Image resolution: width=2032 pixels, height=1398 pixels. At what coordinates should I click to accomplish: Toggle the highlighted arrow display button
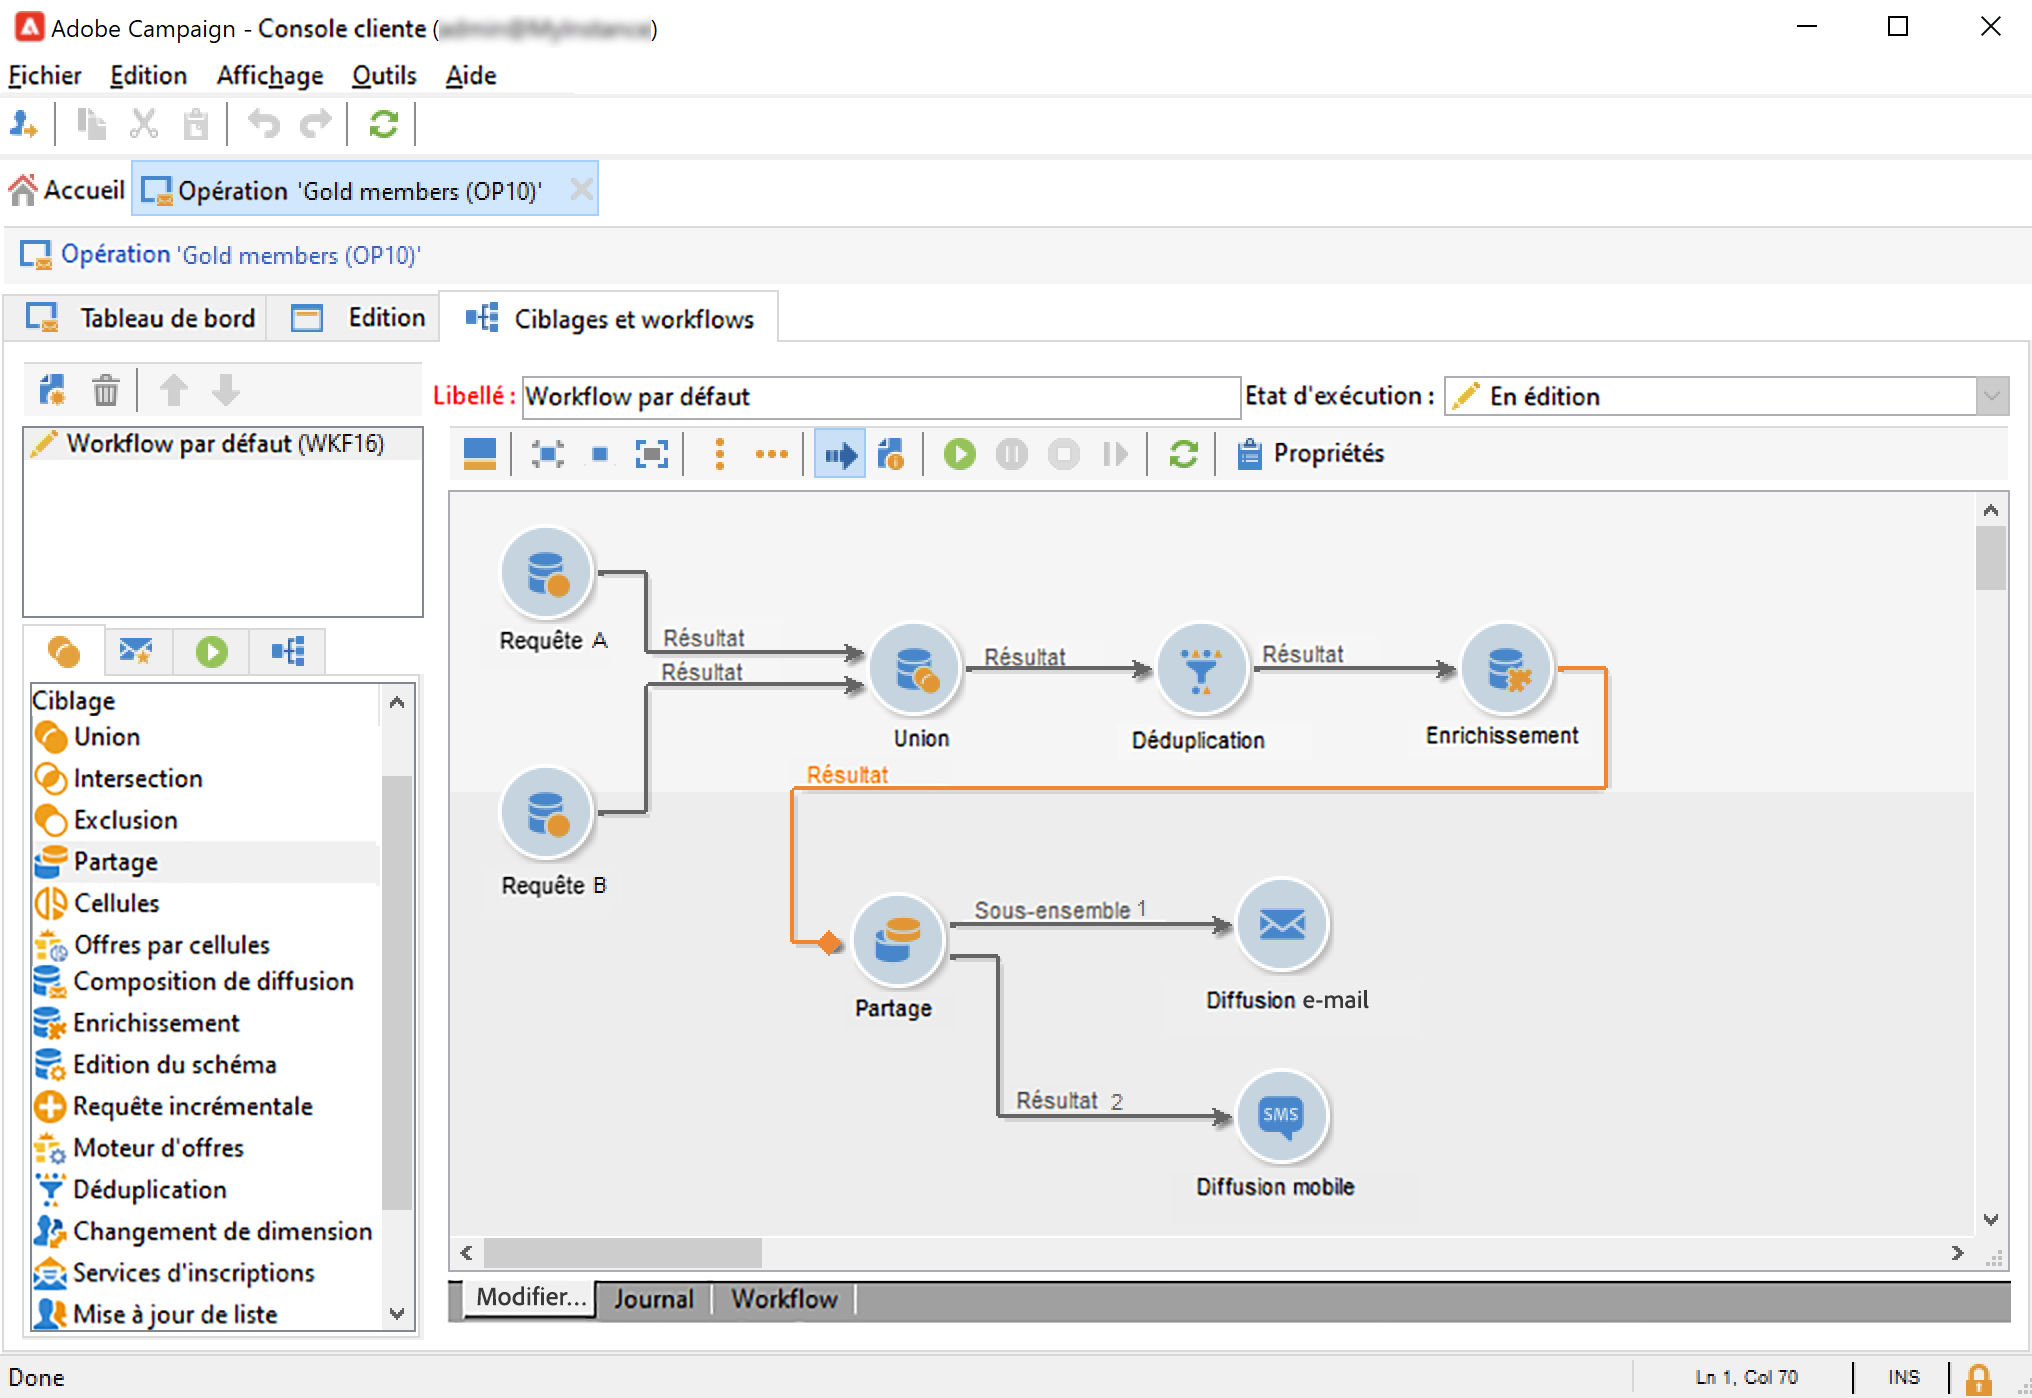click(x=839, y=454)
